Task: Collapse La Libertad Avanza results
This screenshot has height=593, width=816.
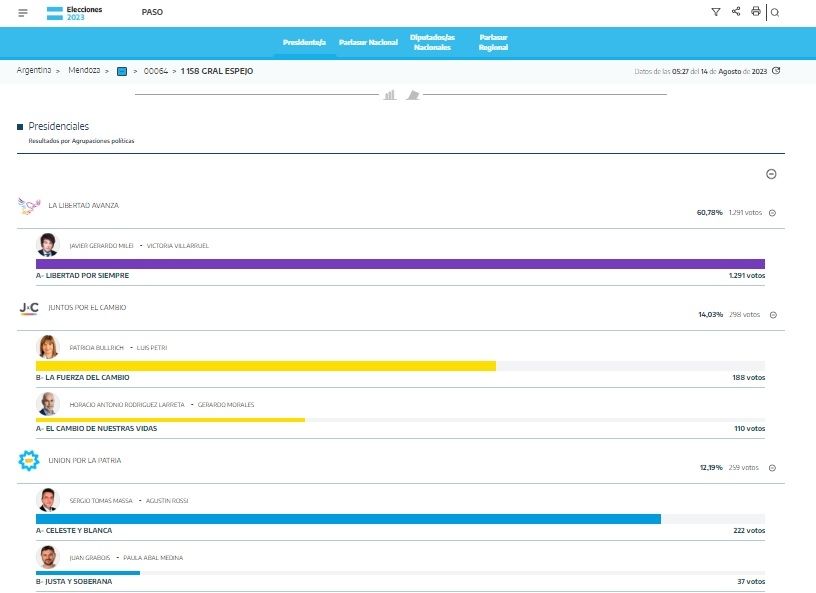Action: click(772, 213)
